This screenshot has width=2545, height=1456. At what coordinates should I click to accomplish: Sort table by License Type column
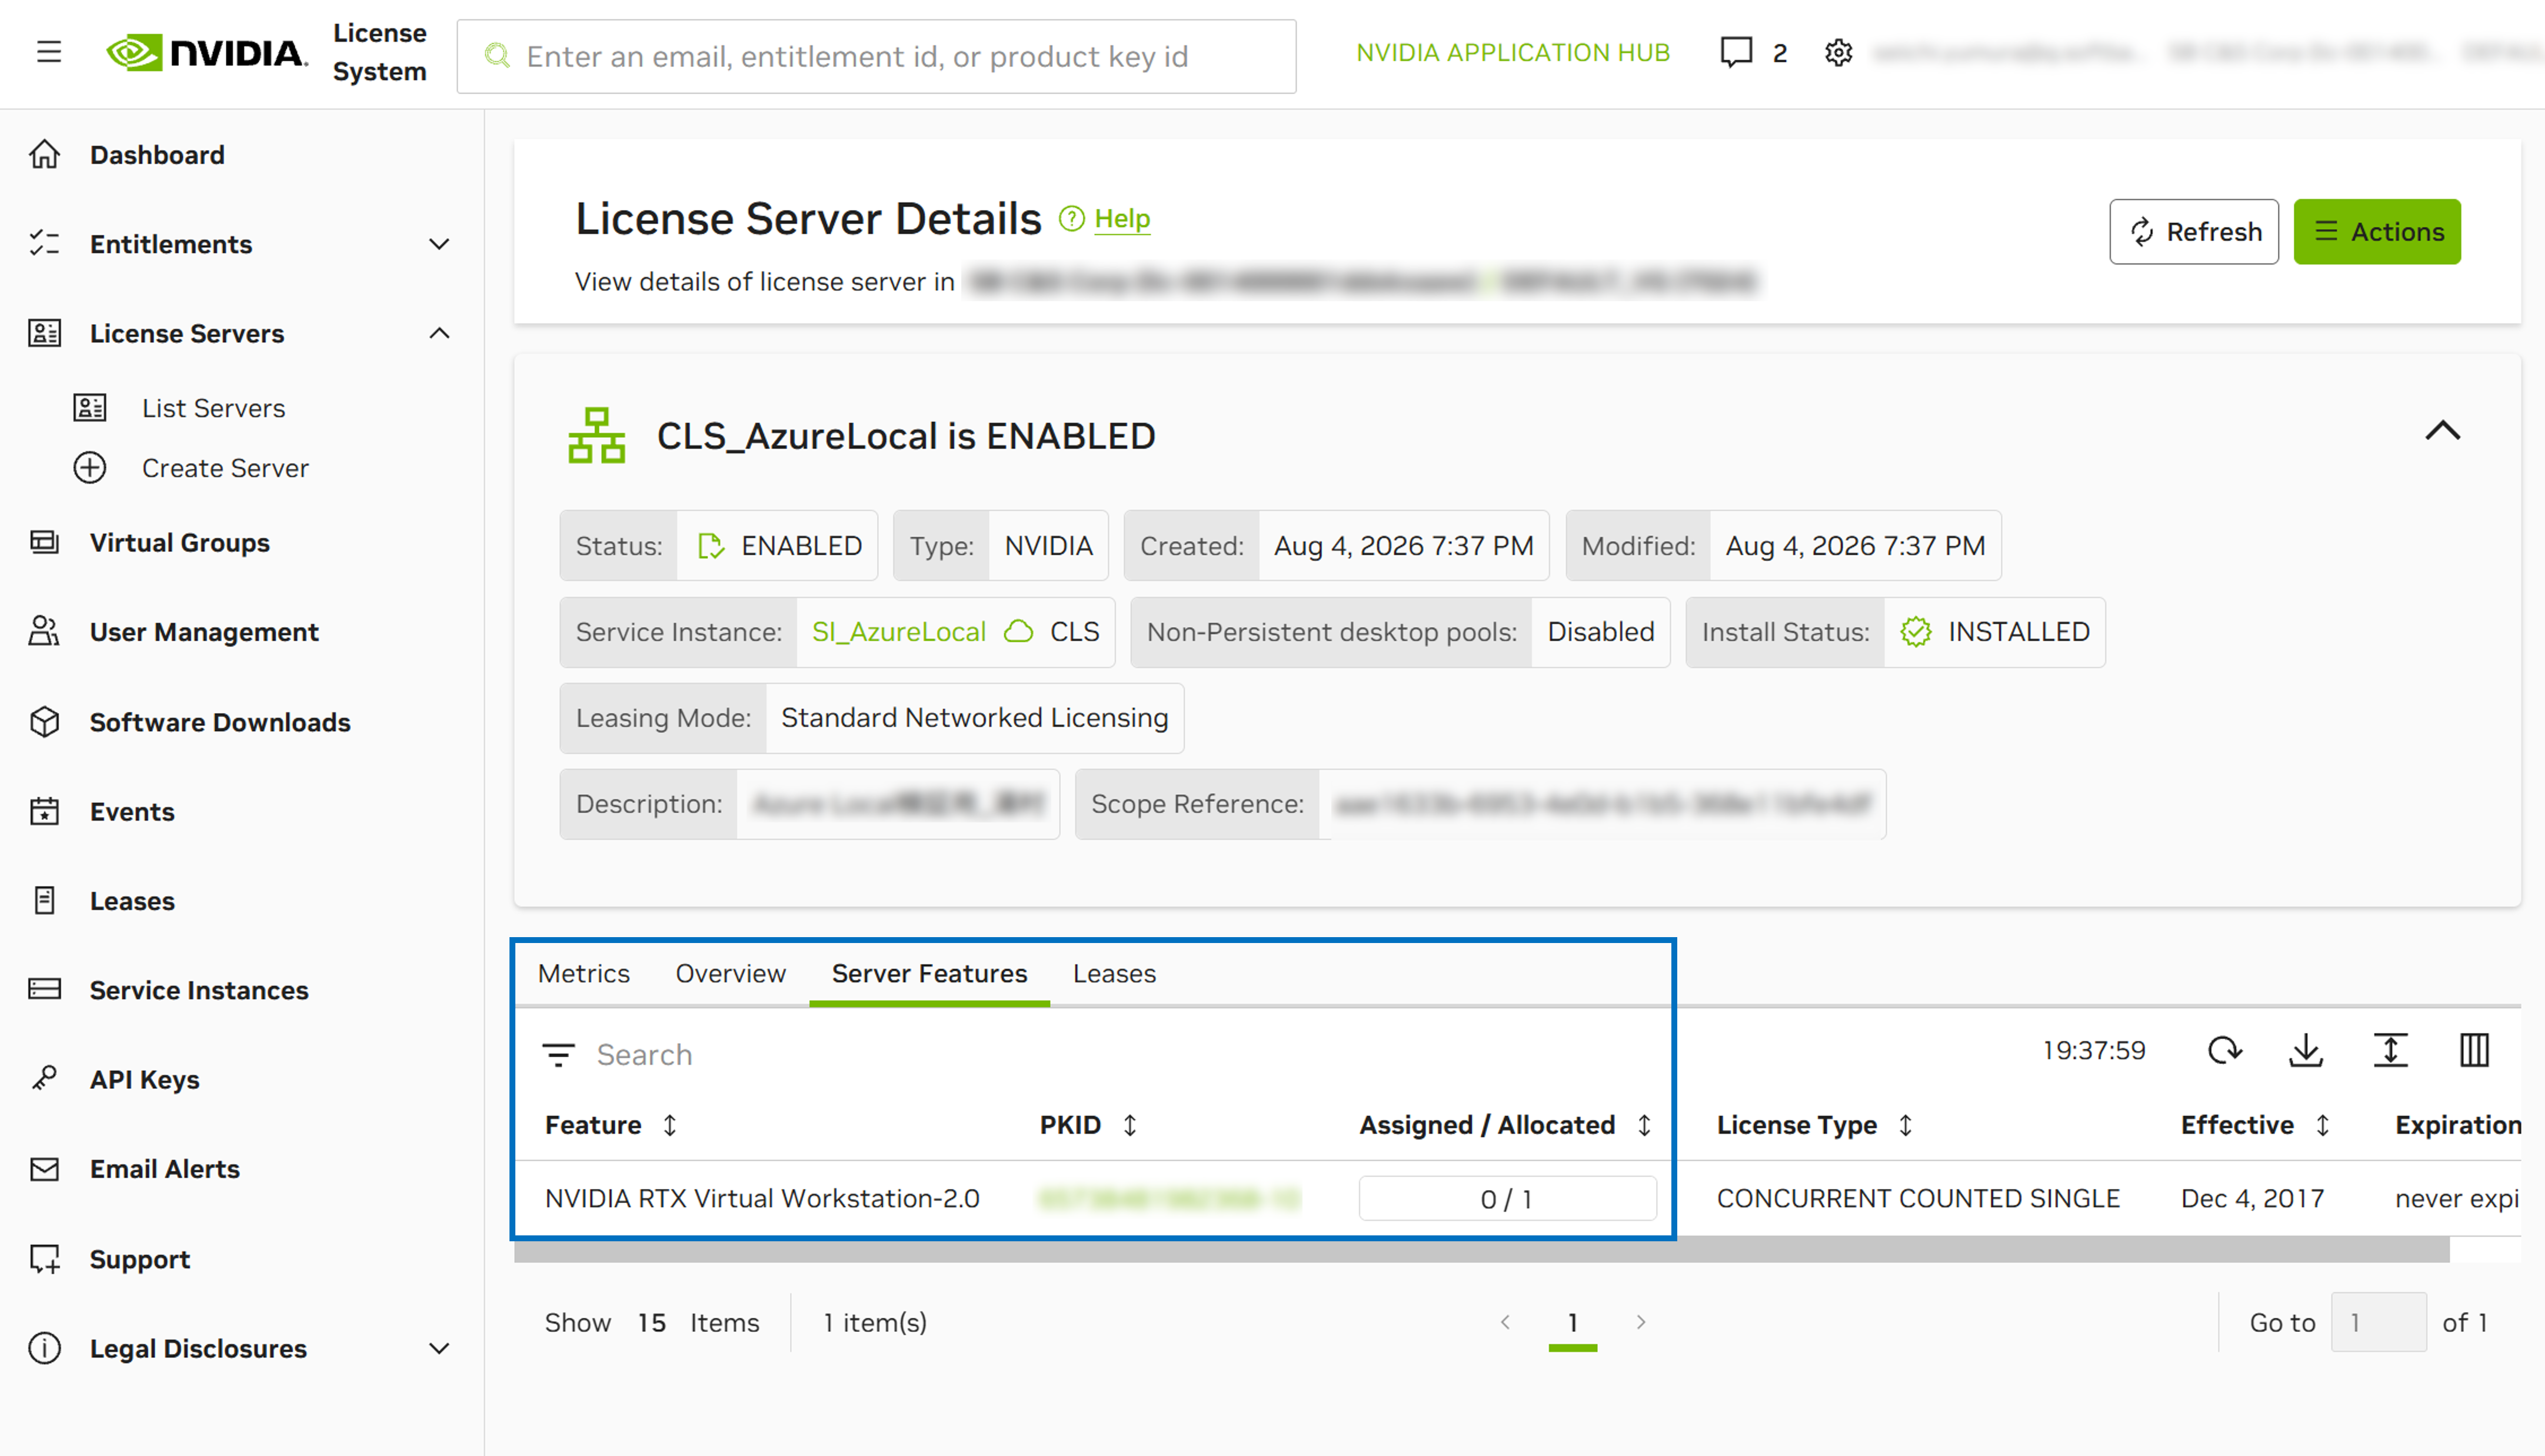pos(1906,1125)
